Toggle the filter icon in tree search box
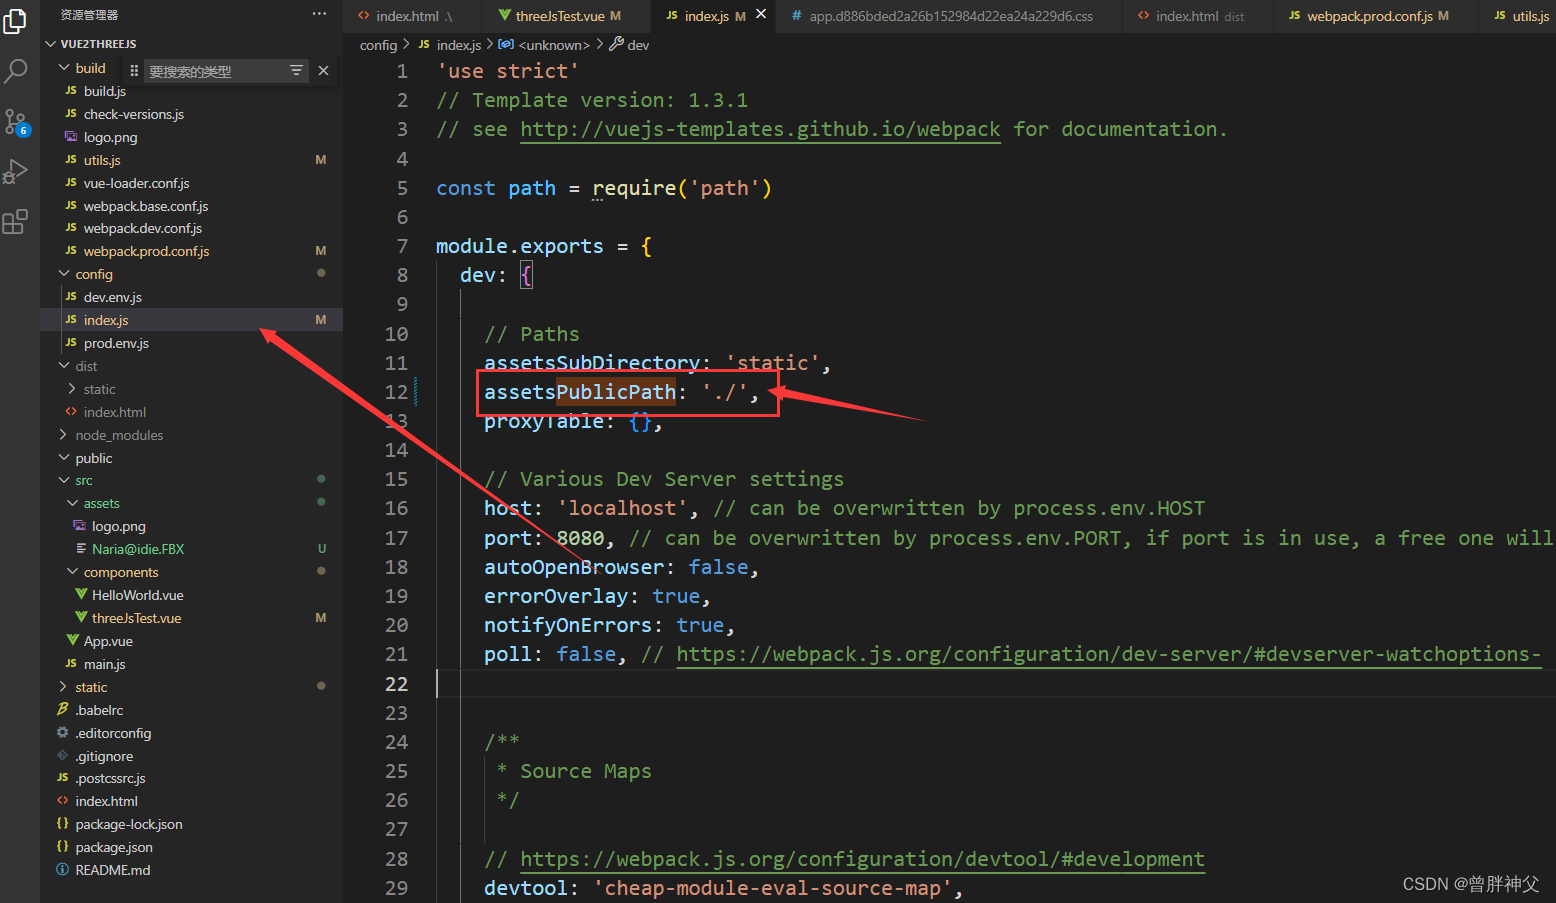Viewport: 1556px width, 903px height. click(296, 70)
